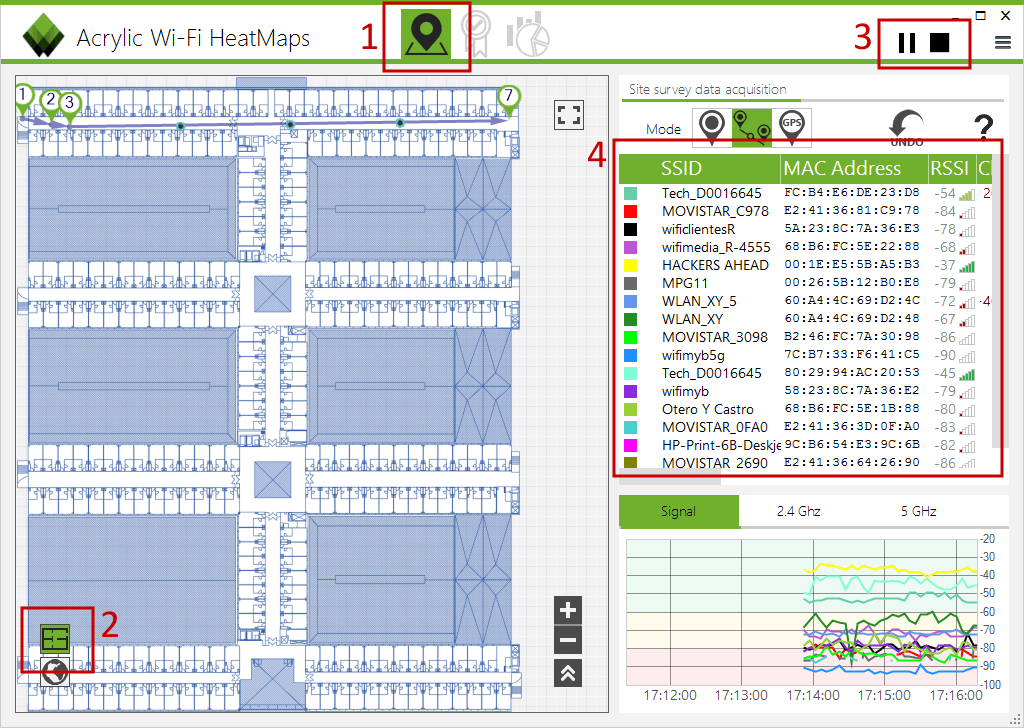Open help question mark
The width and height of the screenshot is (1024, 728).
coord(984,127)
